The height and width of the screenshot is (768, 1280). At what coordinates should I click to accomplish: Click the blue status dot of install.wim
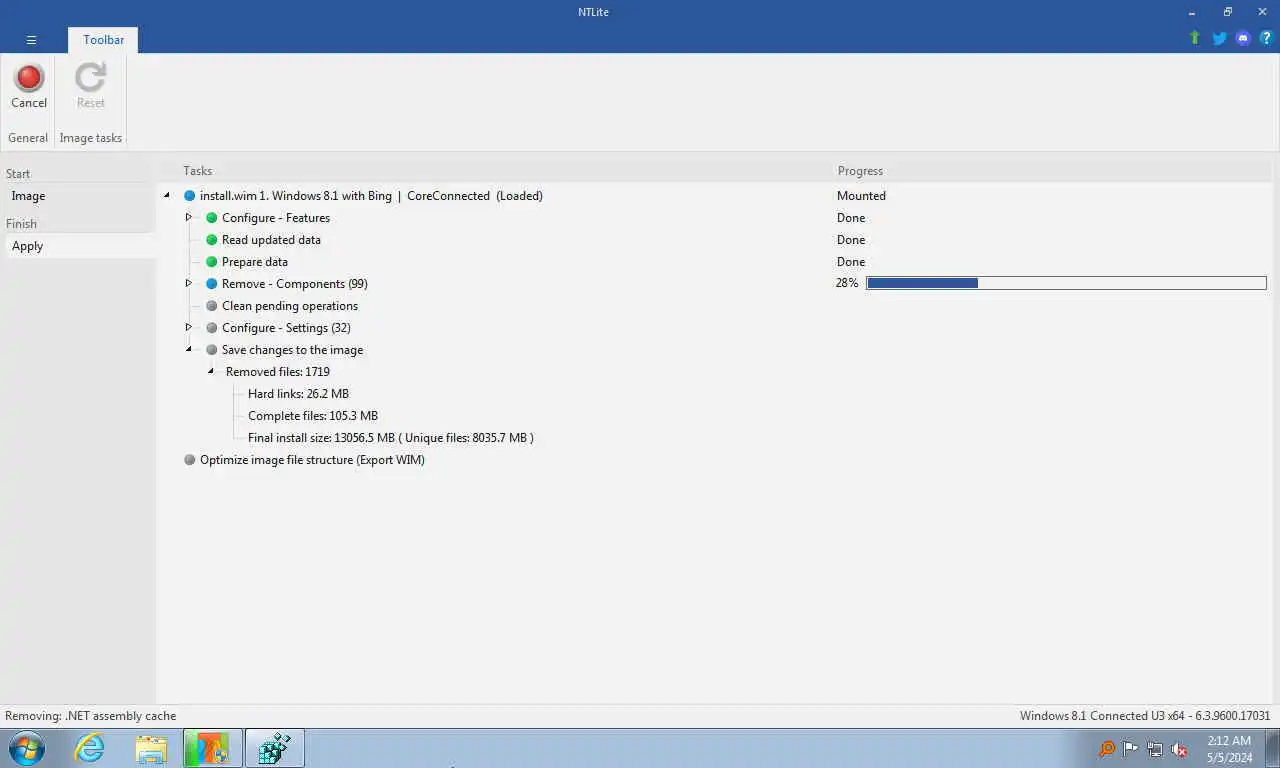click(x=189, y=196)
